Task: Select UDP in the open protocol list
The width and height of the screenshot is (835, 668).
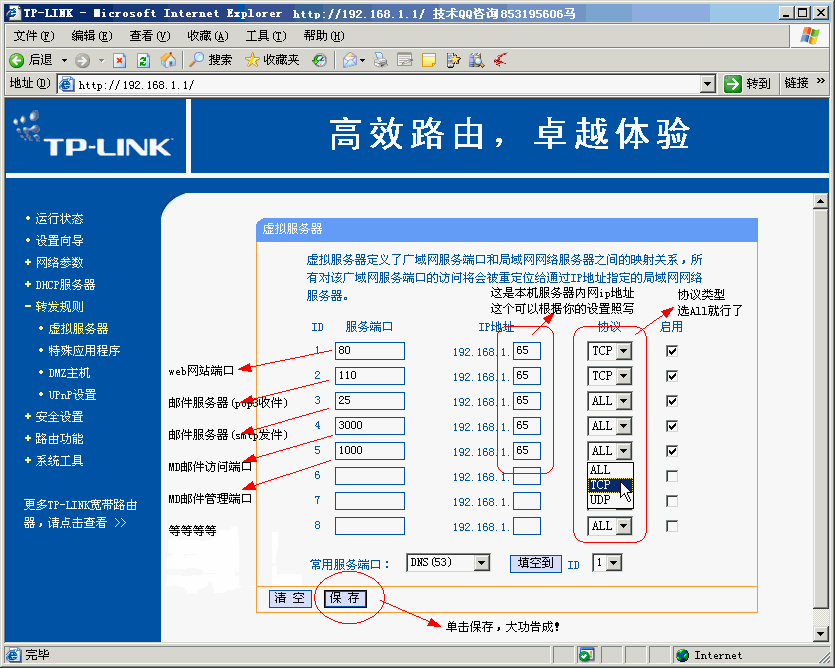Action: click(x=600, y=499)
